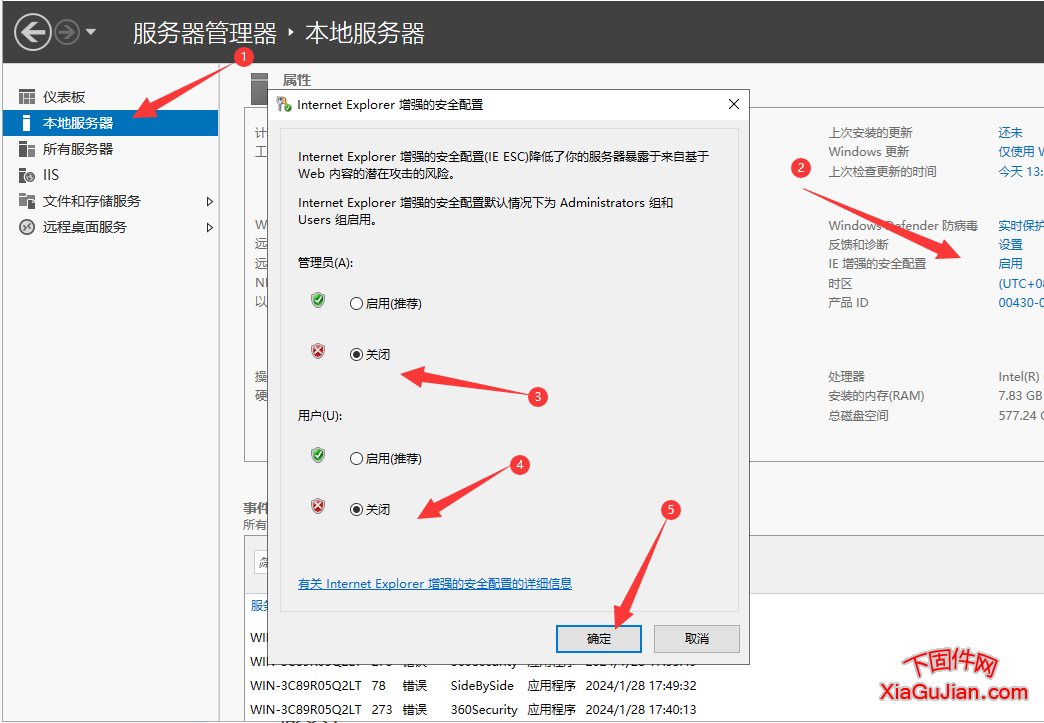Click the 577.24 disk space value

[x=1021, y=416]
